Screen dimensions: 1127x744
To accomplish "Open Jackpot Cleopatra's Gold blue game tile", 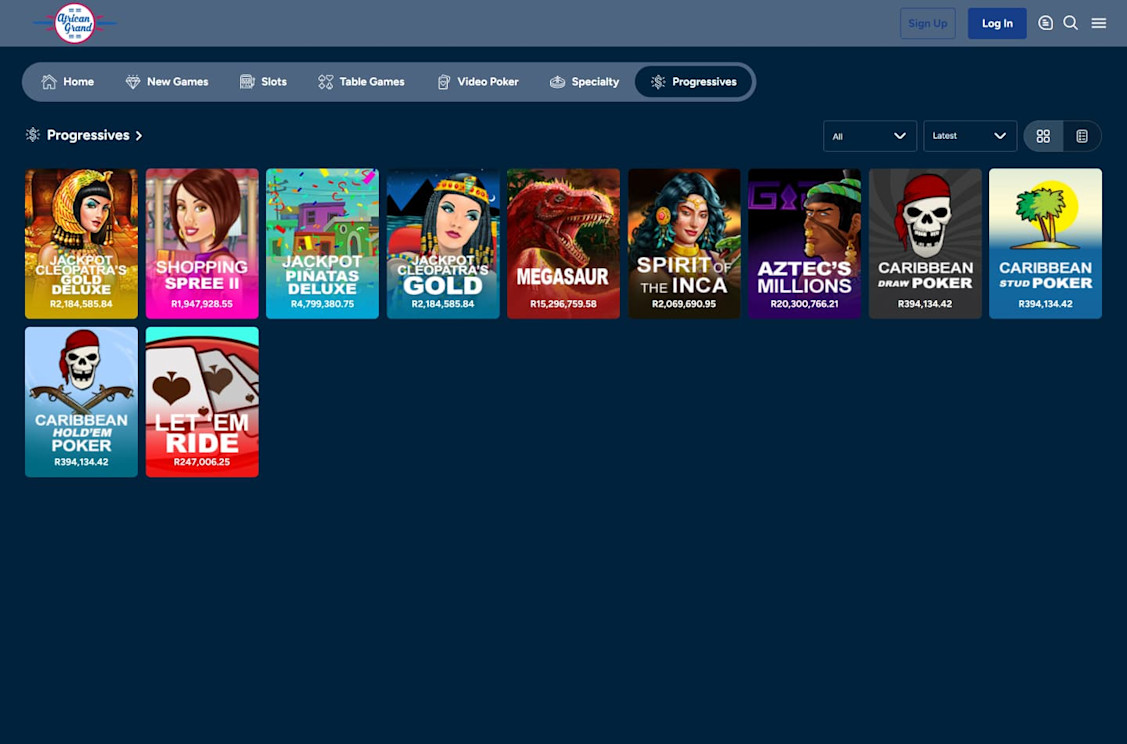I will [x=443, y=244].
